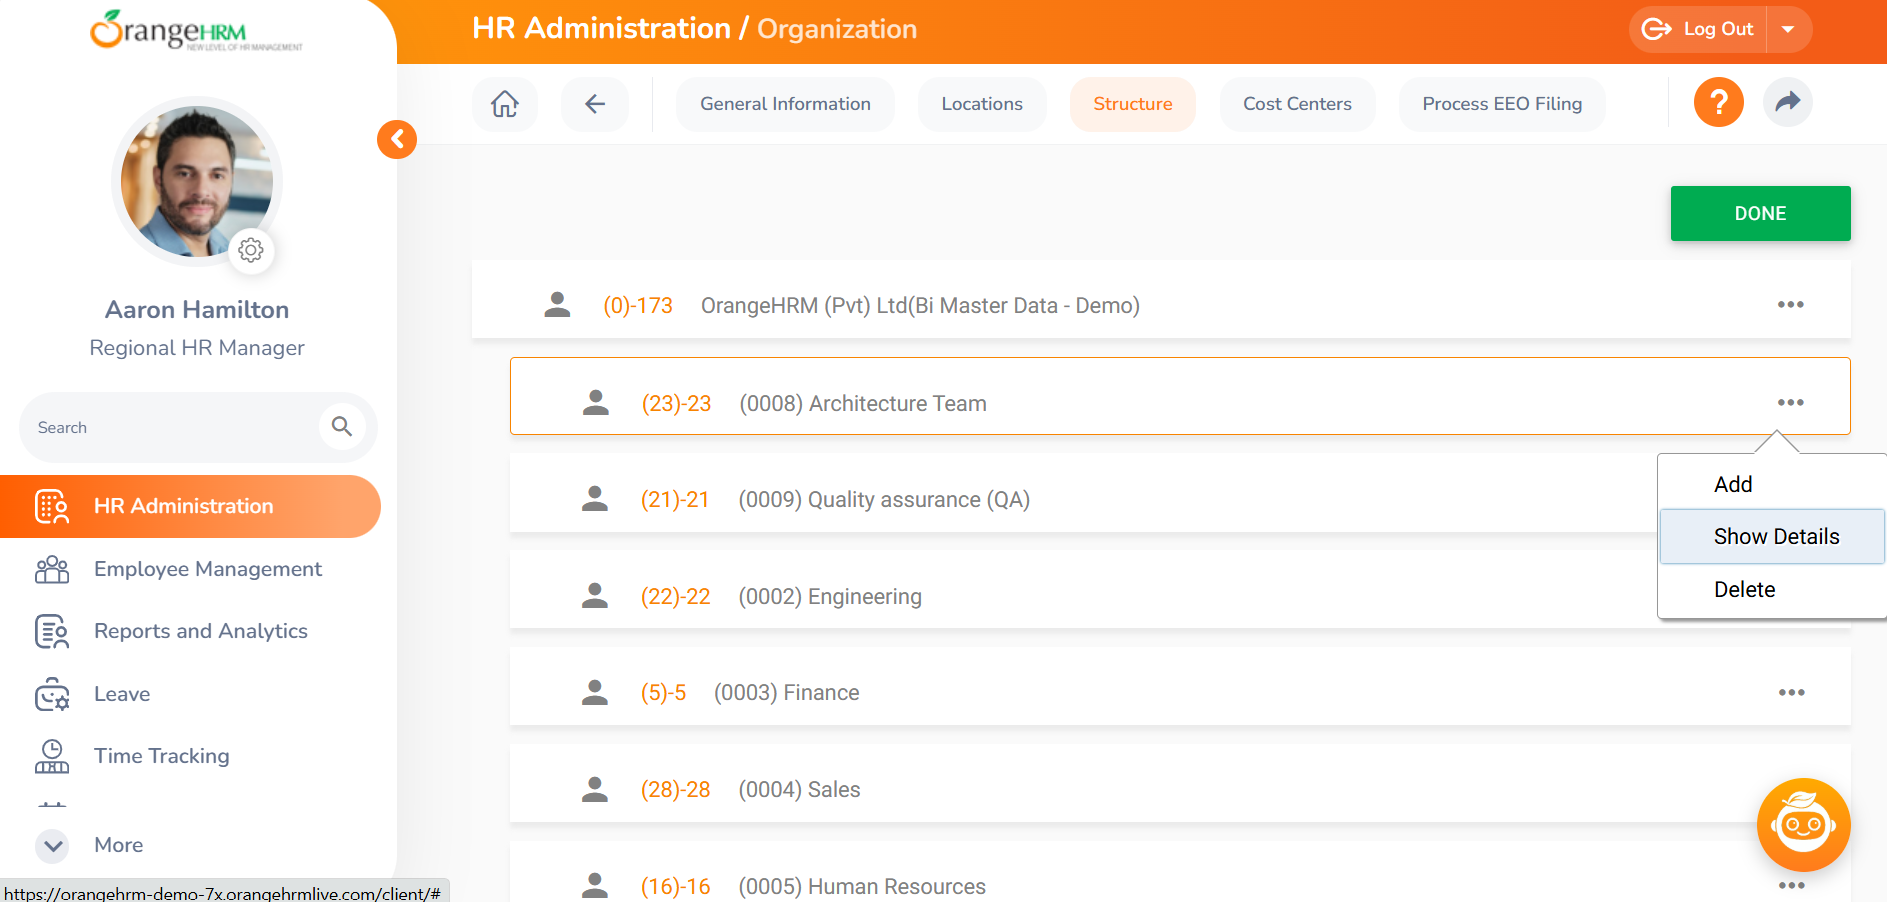
Task: Click person icon in Engineering row
Action: [595, 596]
